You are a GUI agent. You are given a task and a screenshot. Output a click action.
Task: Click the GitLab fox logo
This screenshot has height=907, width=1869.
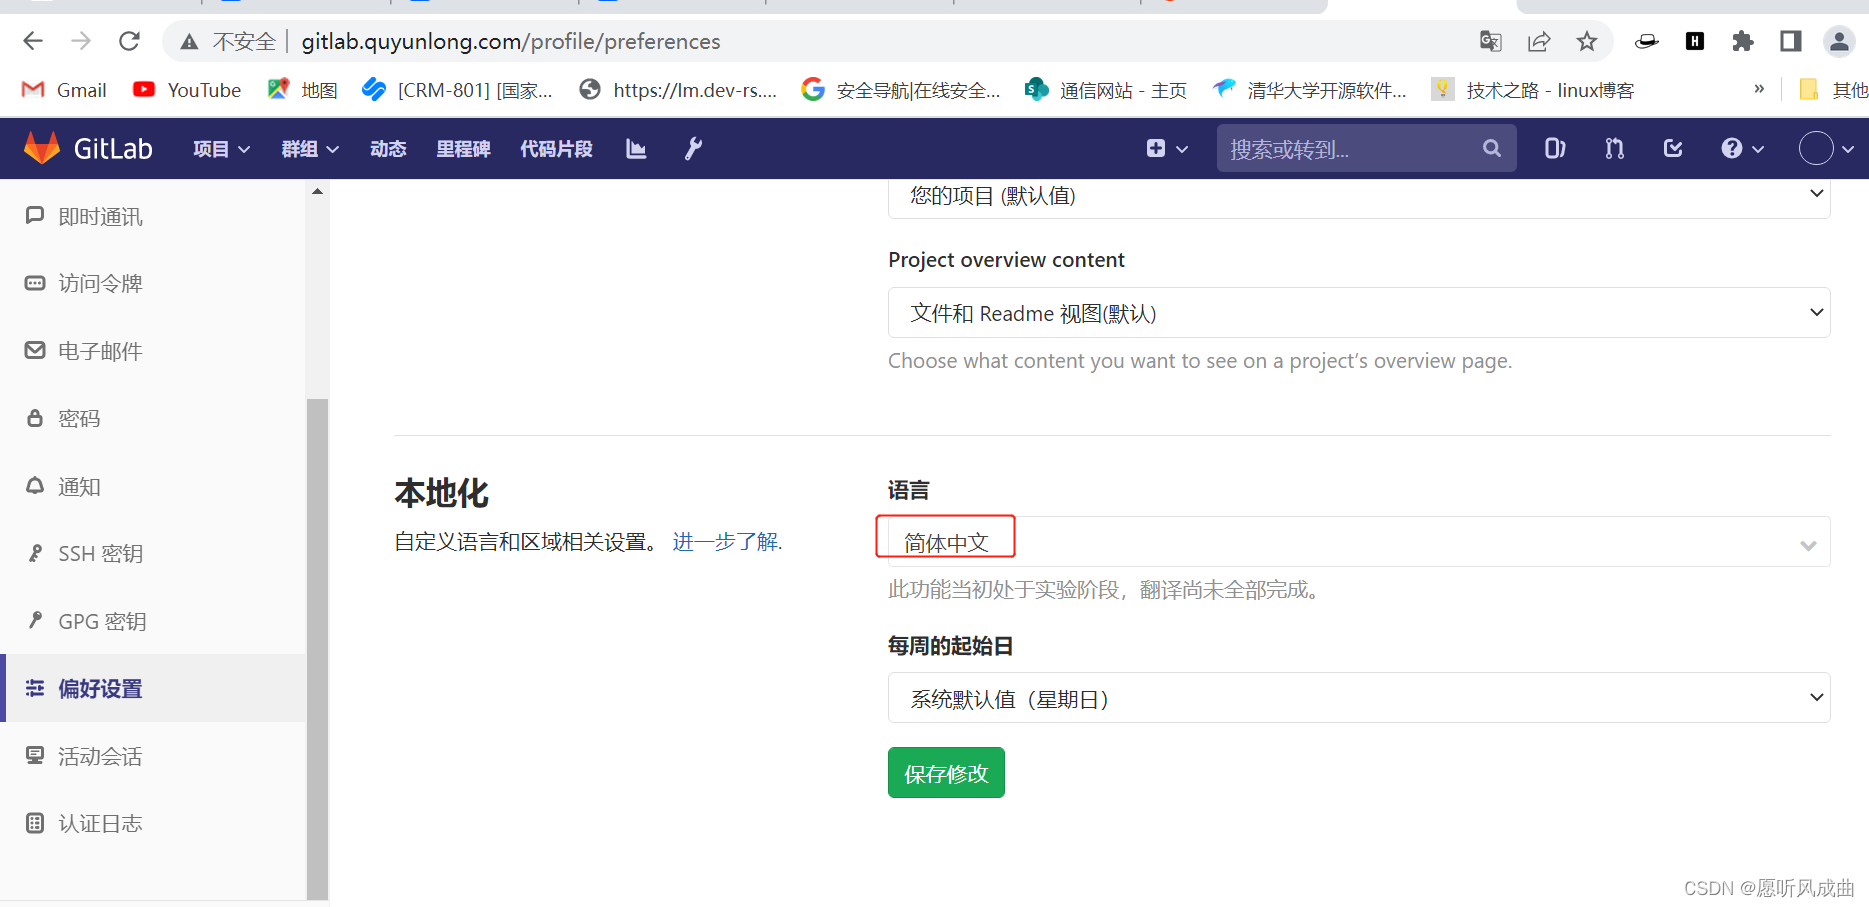[43, 147]
